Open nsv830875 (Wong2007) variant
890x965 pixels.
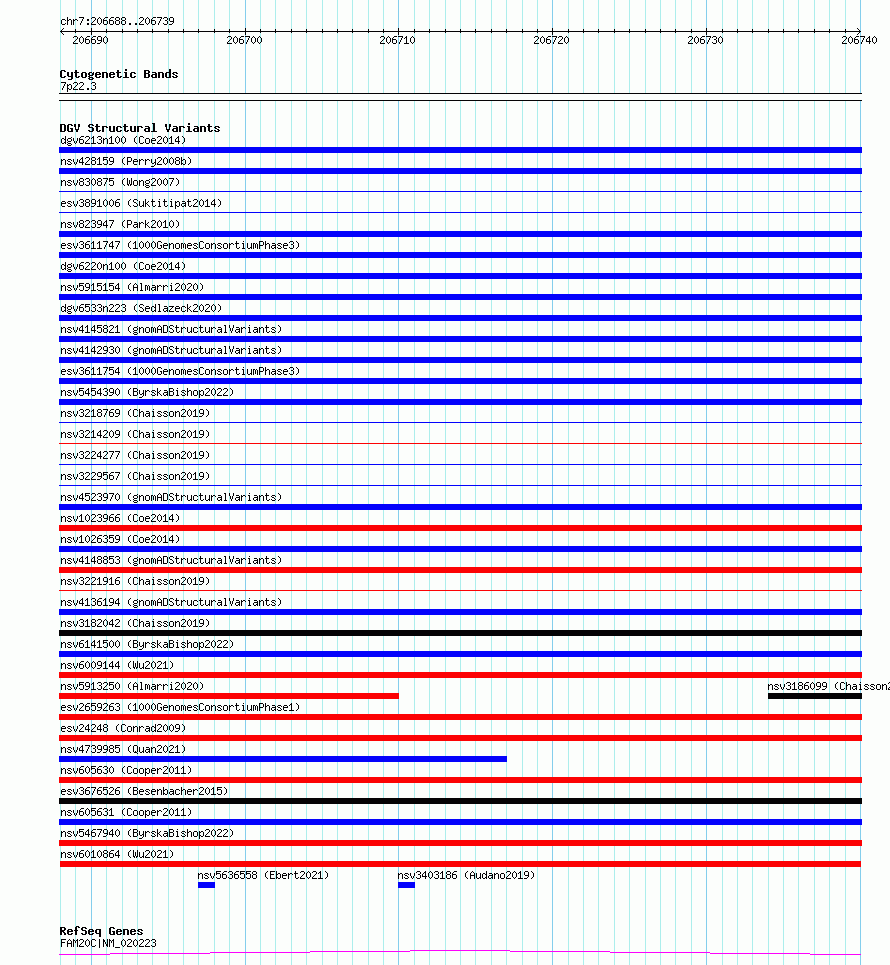(x=120, y=182)
